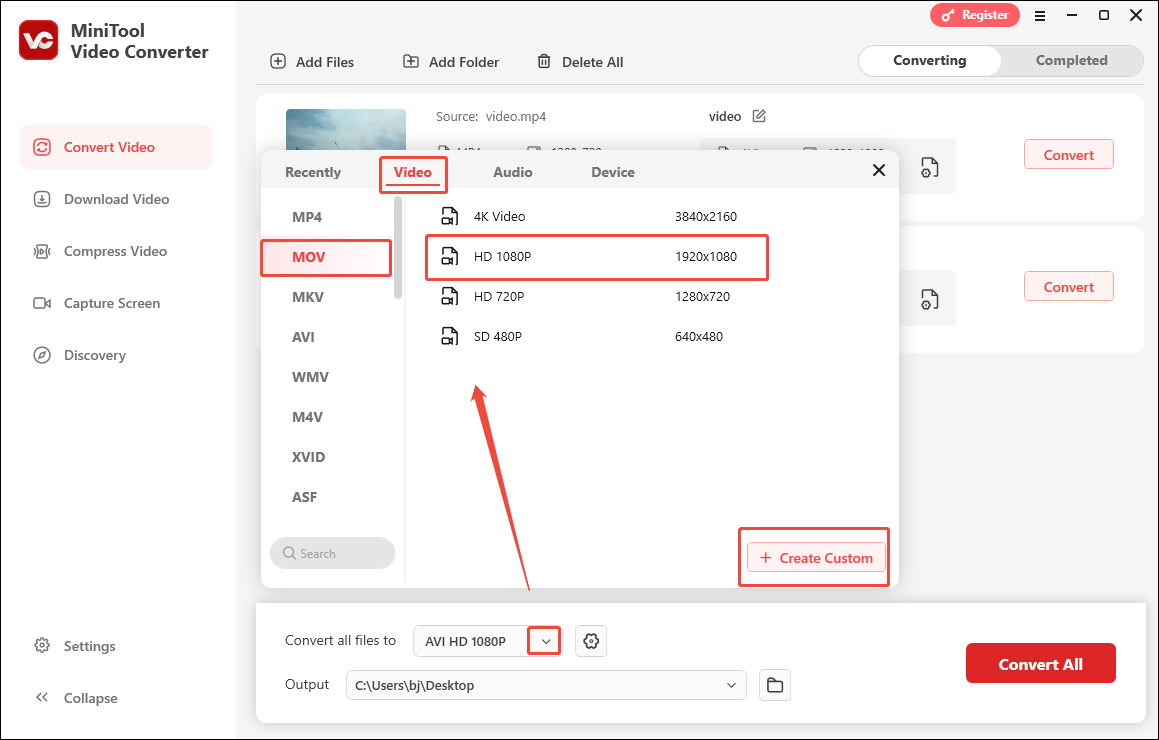Start conversion with Convert All

(x=1040, y=662)
